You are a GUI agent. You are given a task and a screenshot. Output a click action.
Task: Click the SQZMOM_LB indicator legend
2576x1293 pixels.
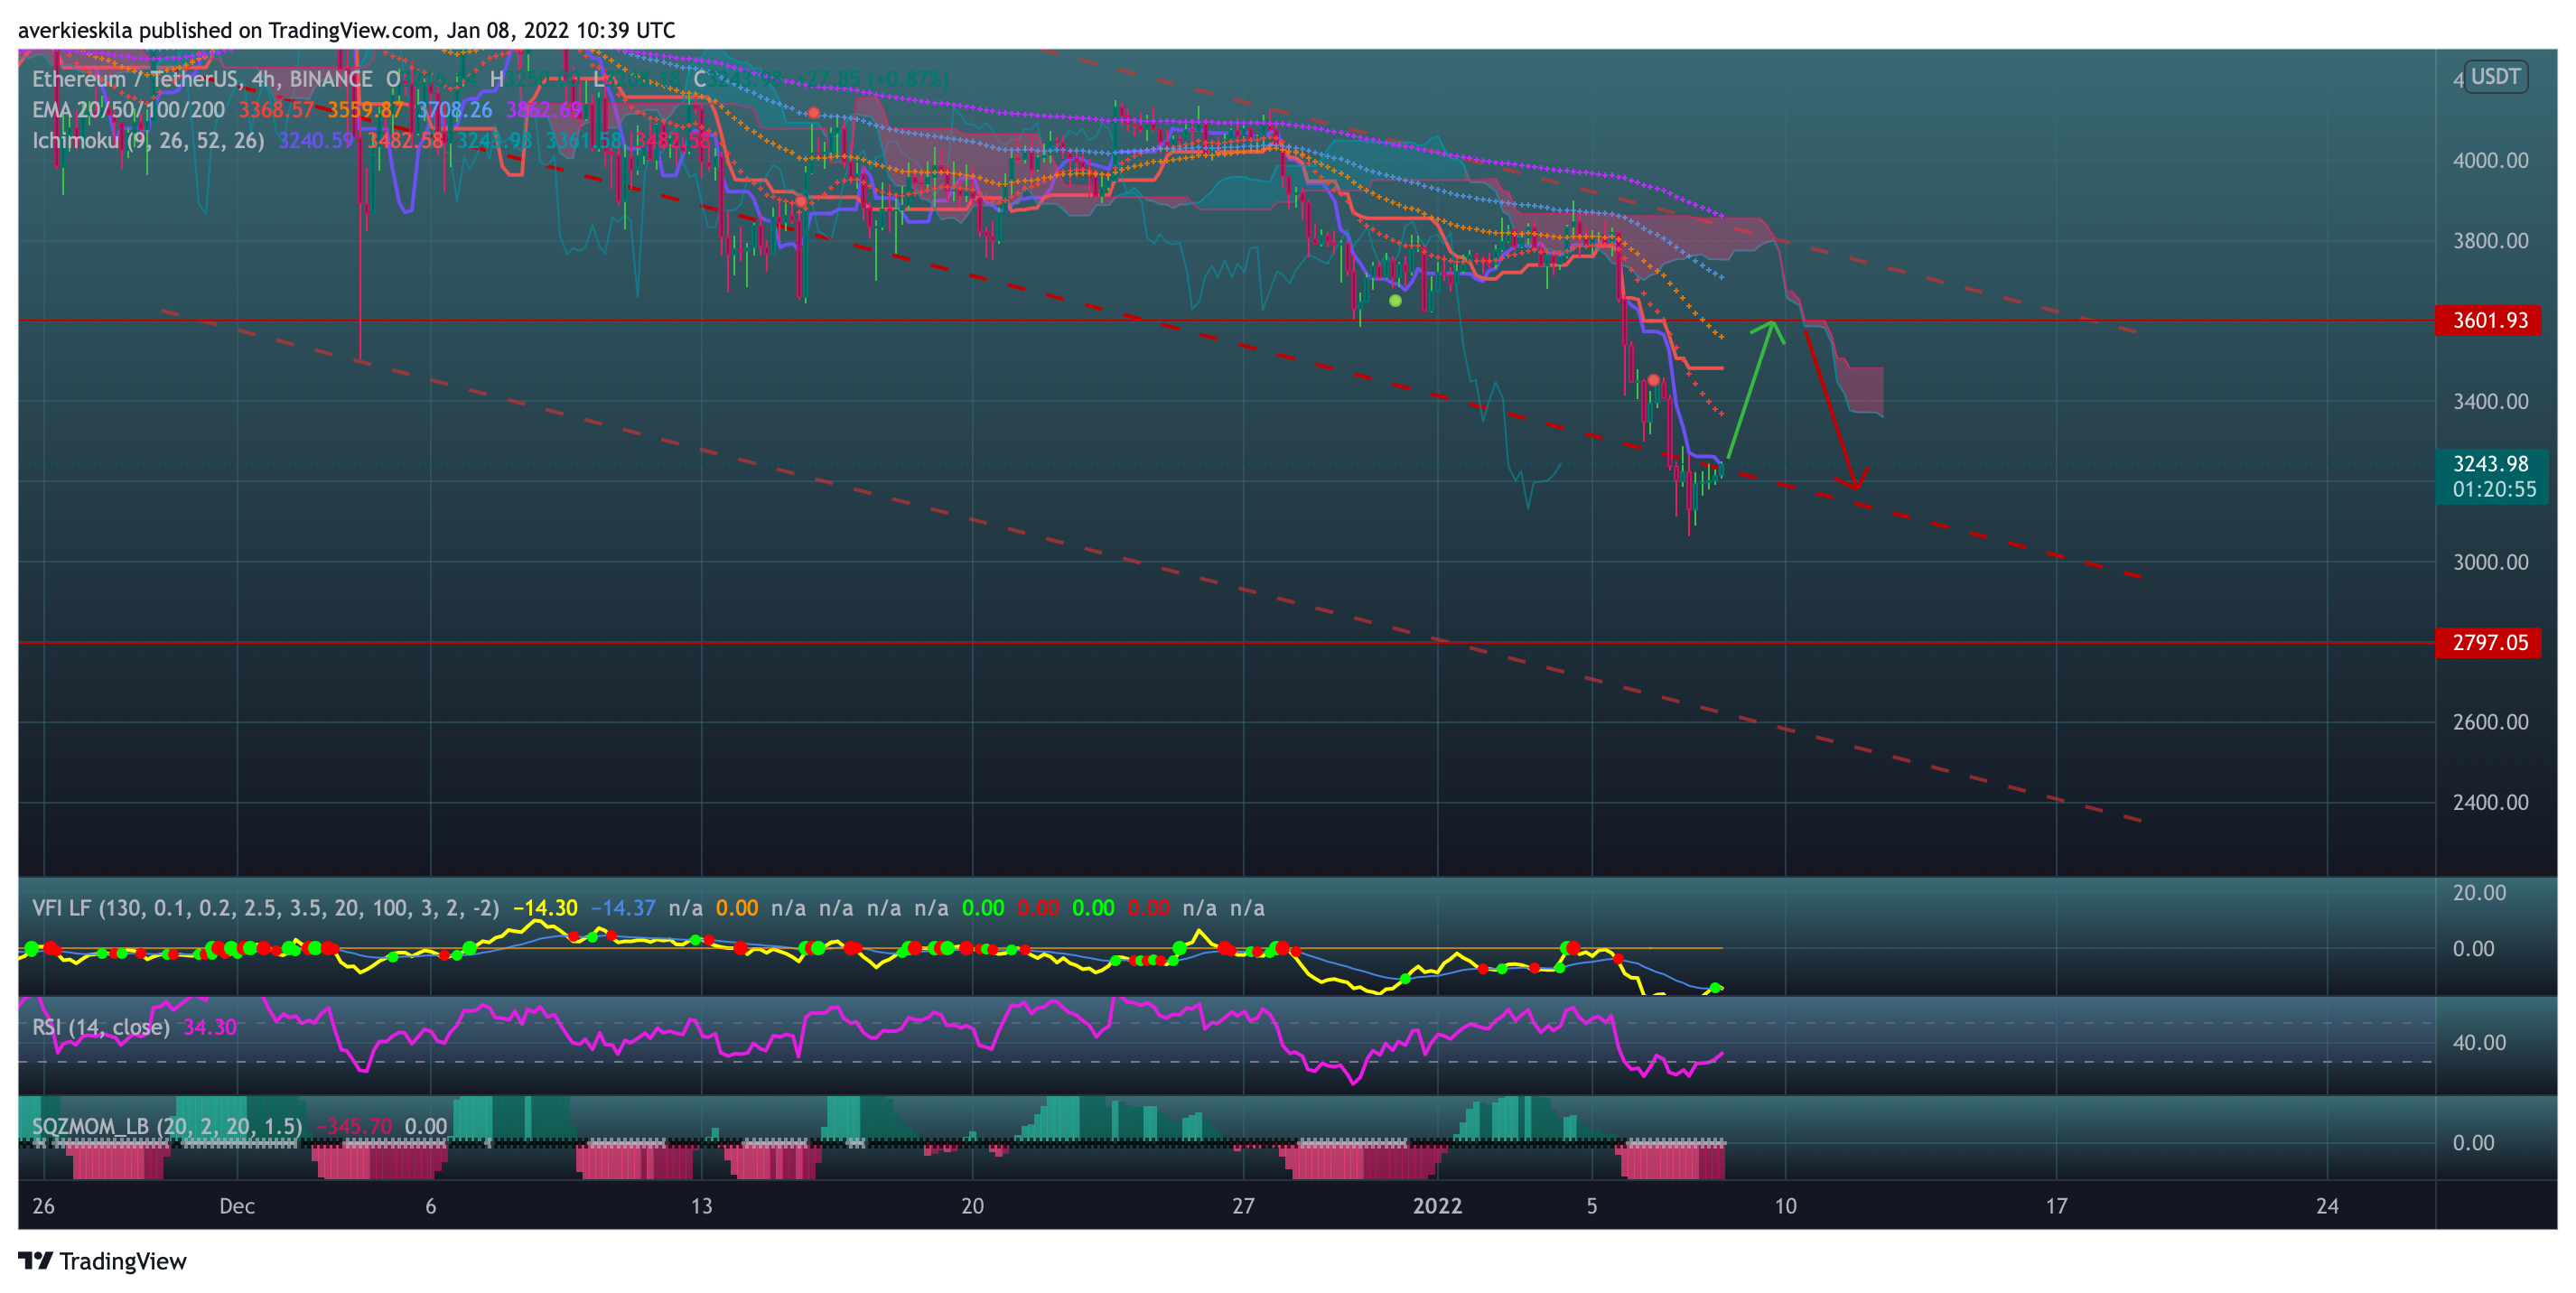click(167, 1126)
